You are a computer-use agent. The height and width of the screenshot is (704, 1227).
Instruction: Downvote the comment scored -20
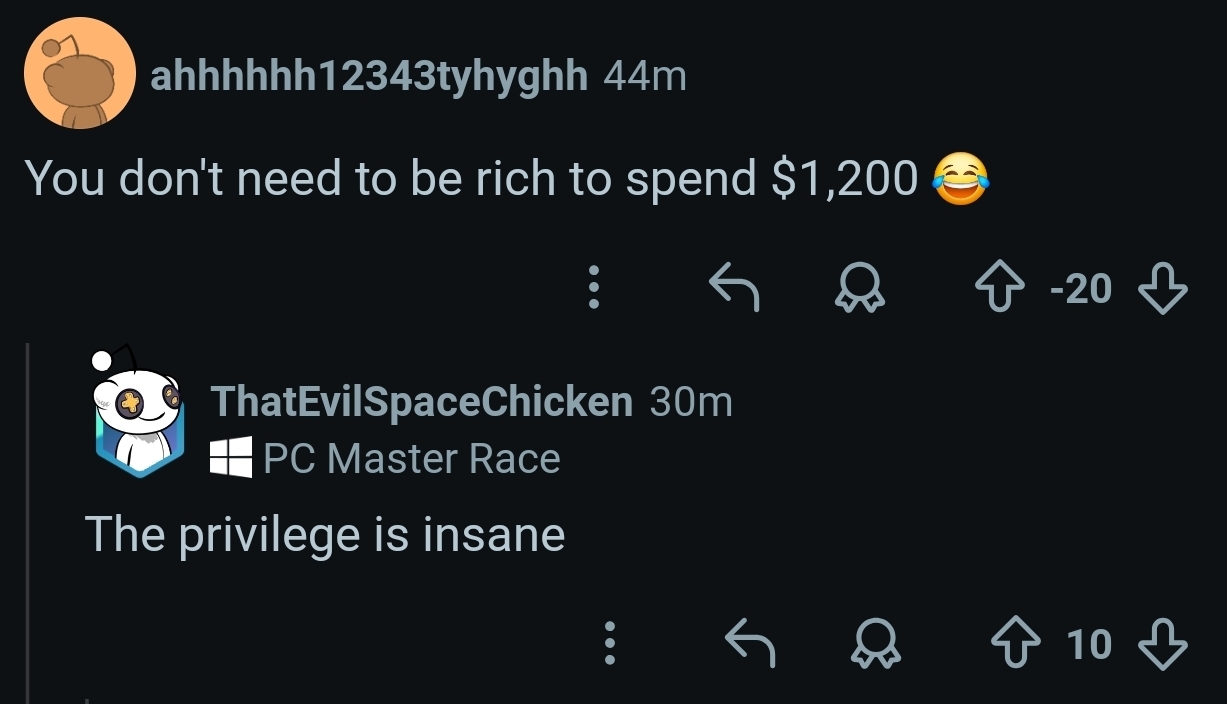click(x=1164, y=289)
